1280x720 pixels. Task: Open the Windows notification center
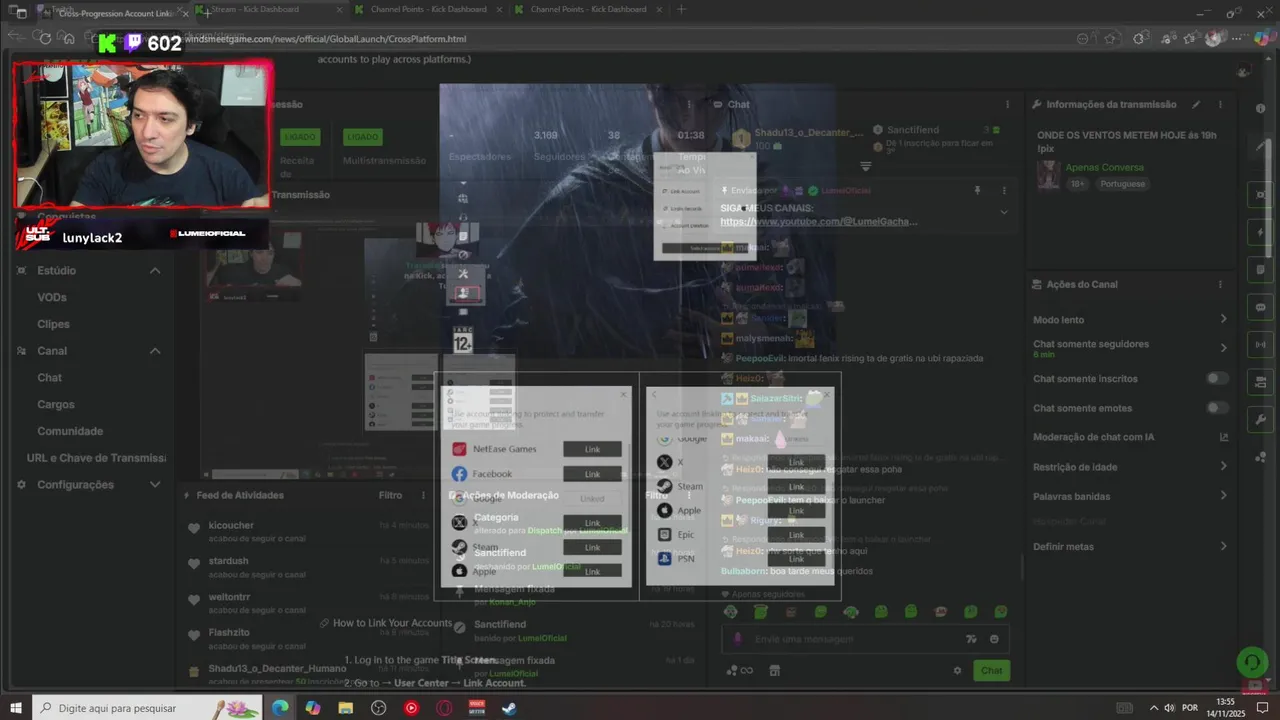1262,708
